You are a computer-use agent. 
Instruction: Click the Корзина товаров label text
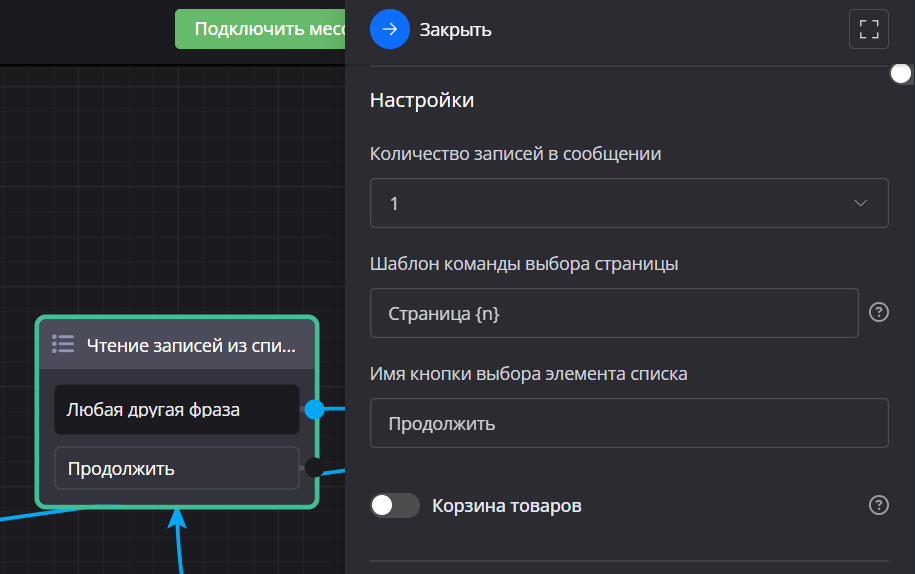coord(506,505)
